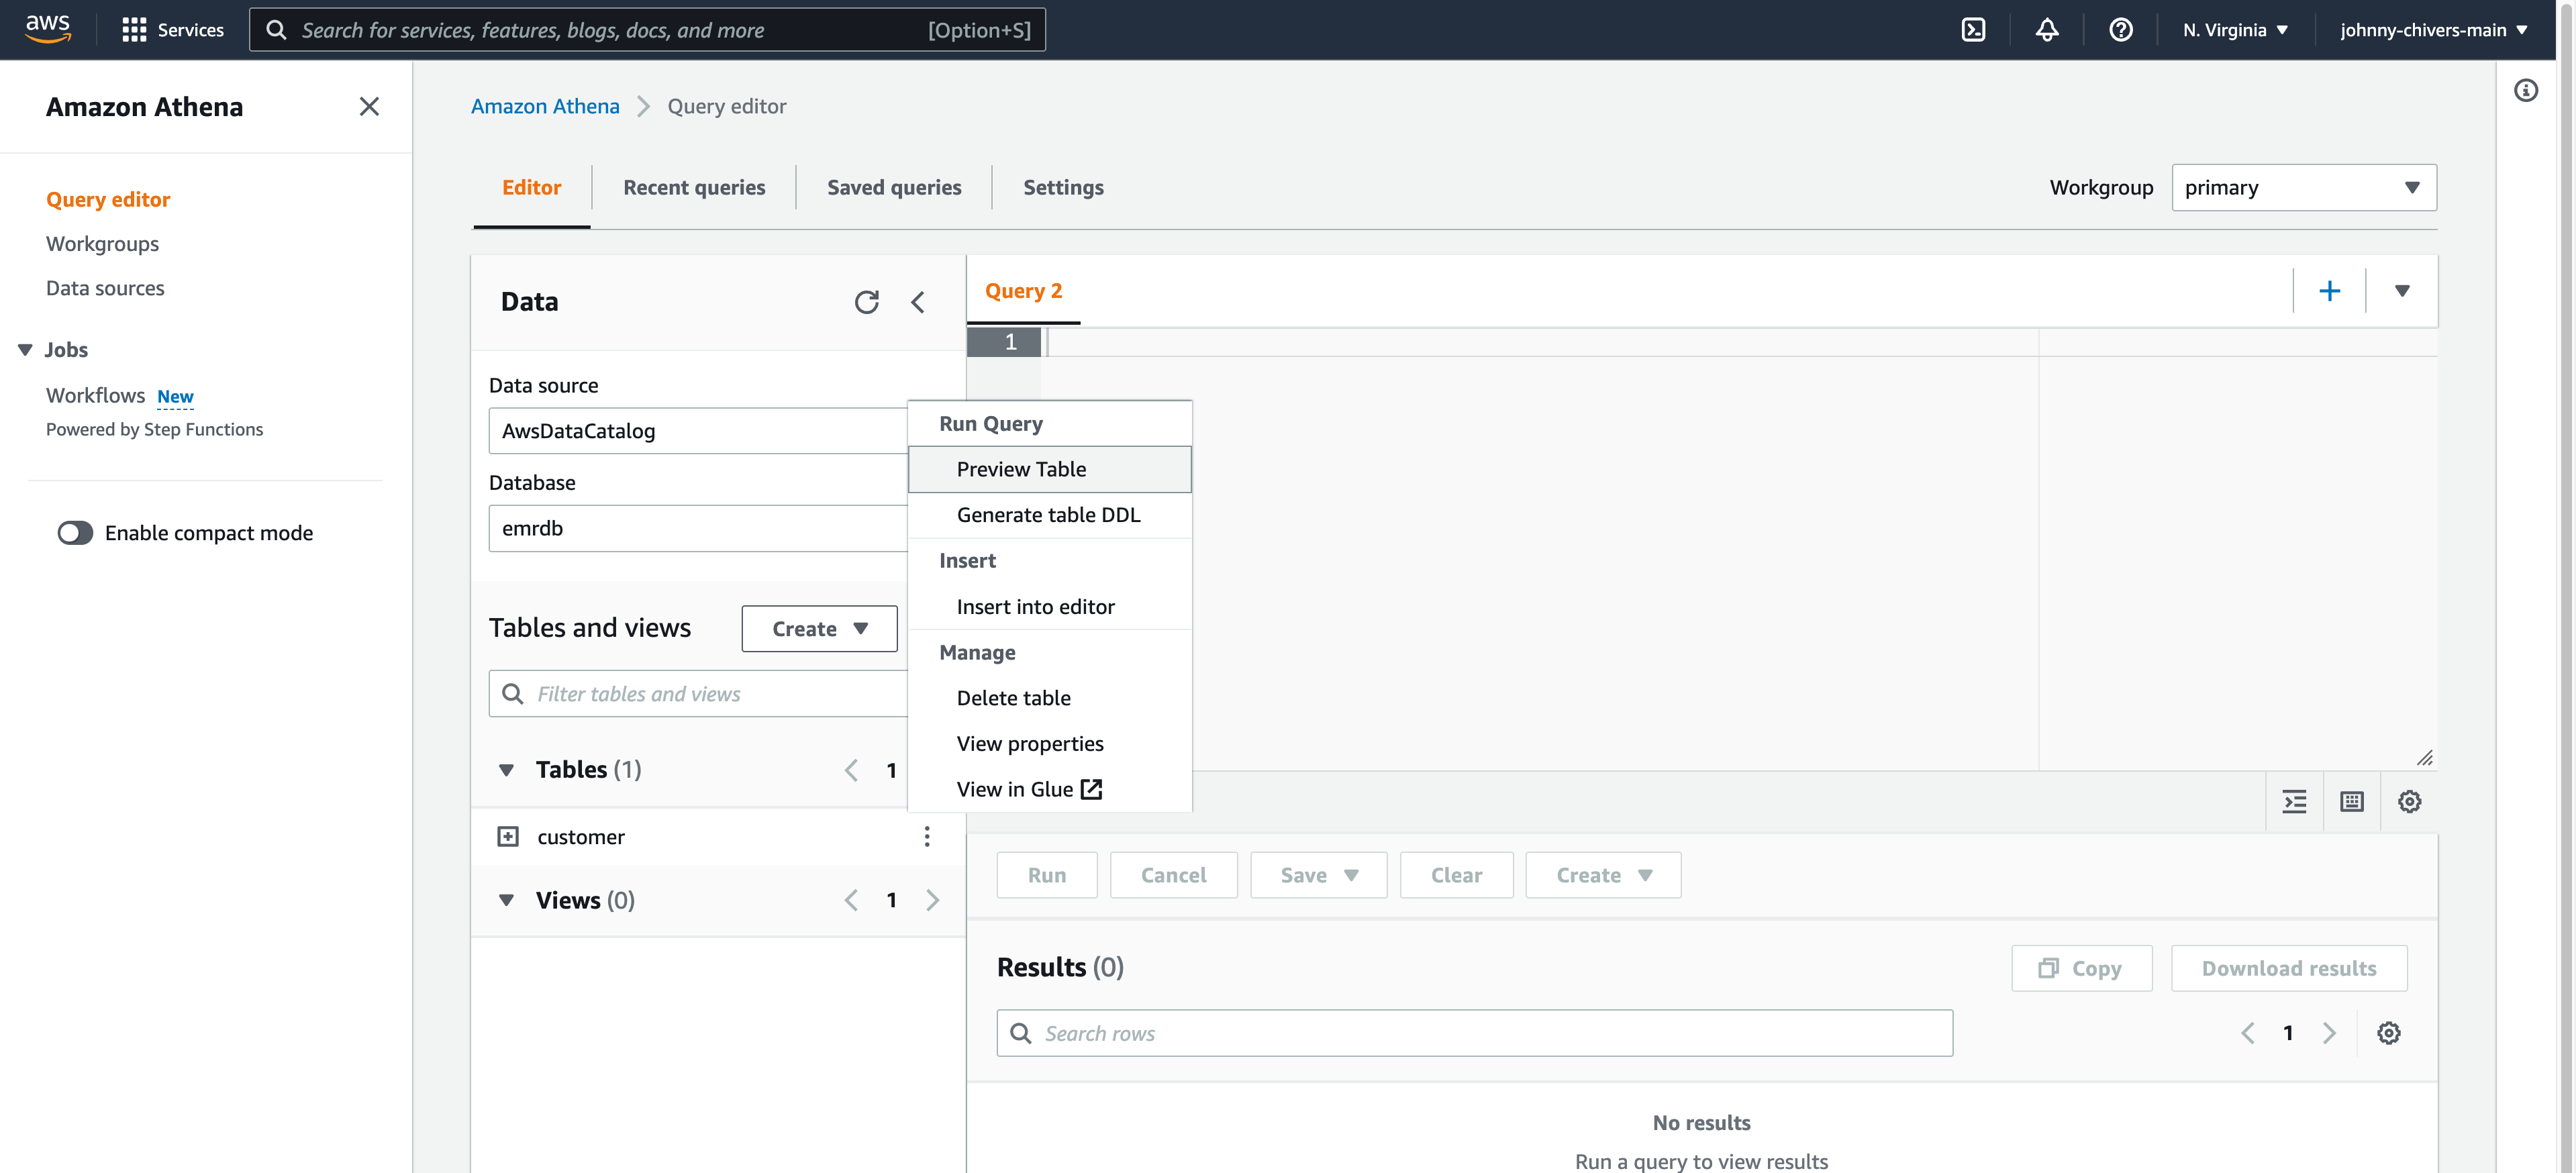Open the Workgroup primary dropdown
2576x1173 pixels.
coord(2303,188)
